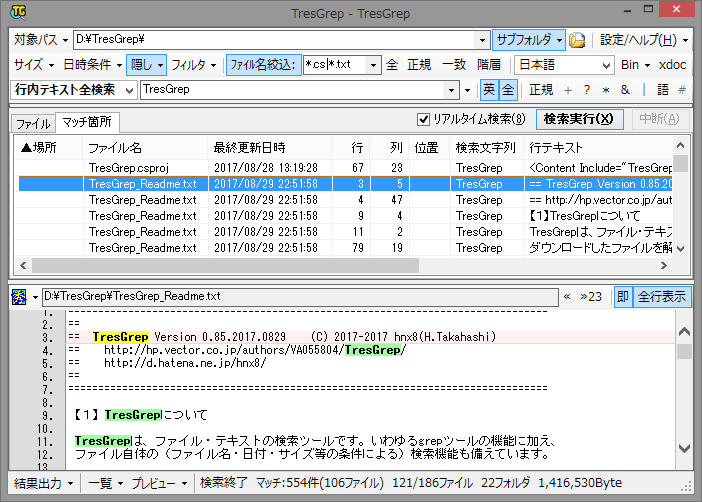Open the 結果出力 menu

click(x=43, y=484)
